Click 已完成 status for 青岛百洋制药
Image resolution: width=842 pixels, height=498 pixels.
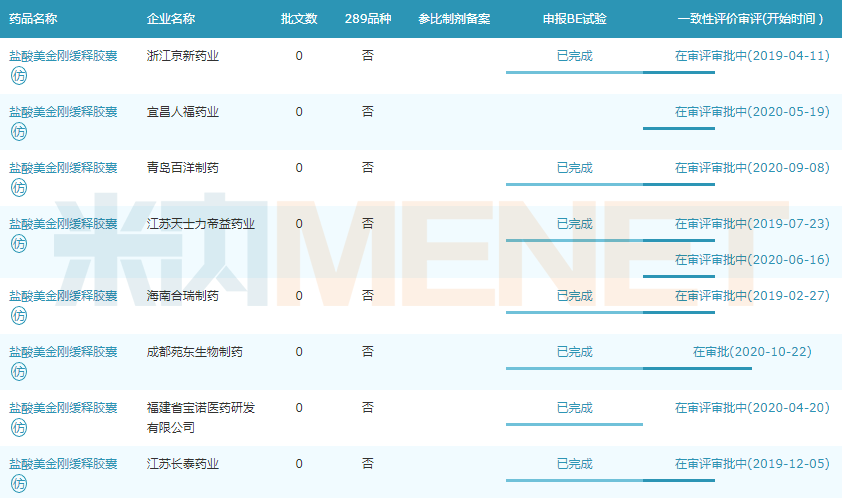575,168
